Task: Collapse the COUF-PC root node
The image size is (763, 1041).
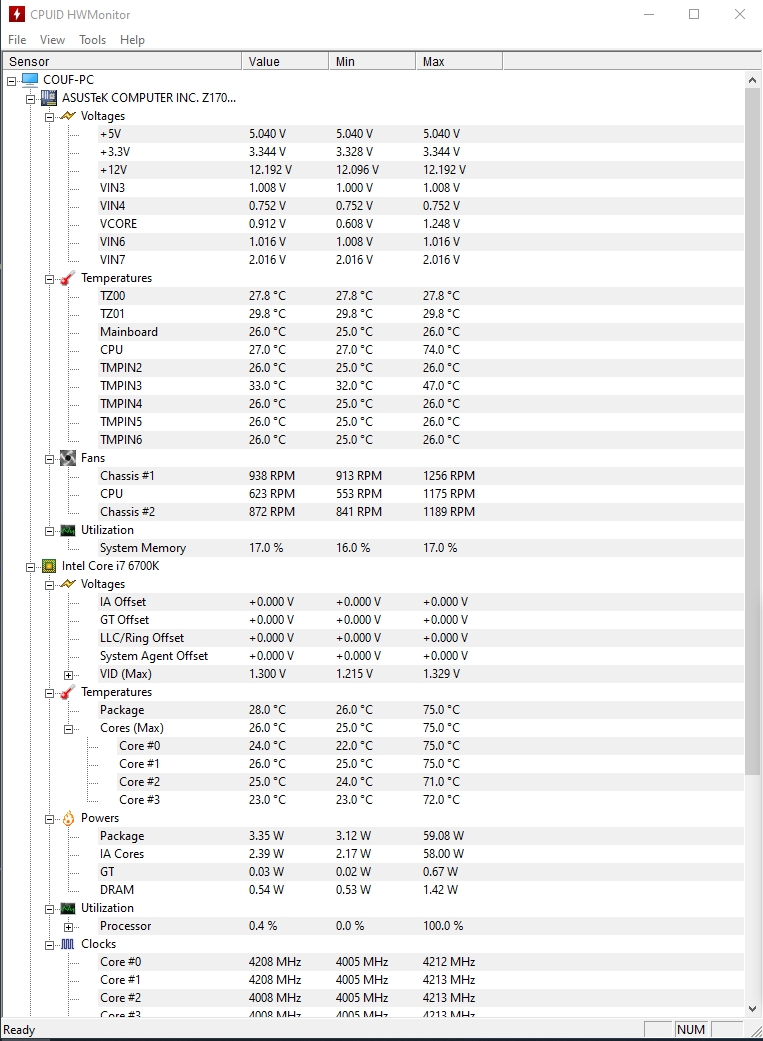Action: tap(11, 80)
